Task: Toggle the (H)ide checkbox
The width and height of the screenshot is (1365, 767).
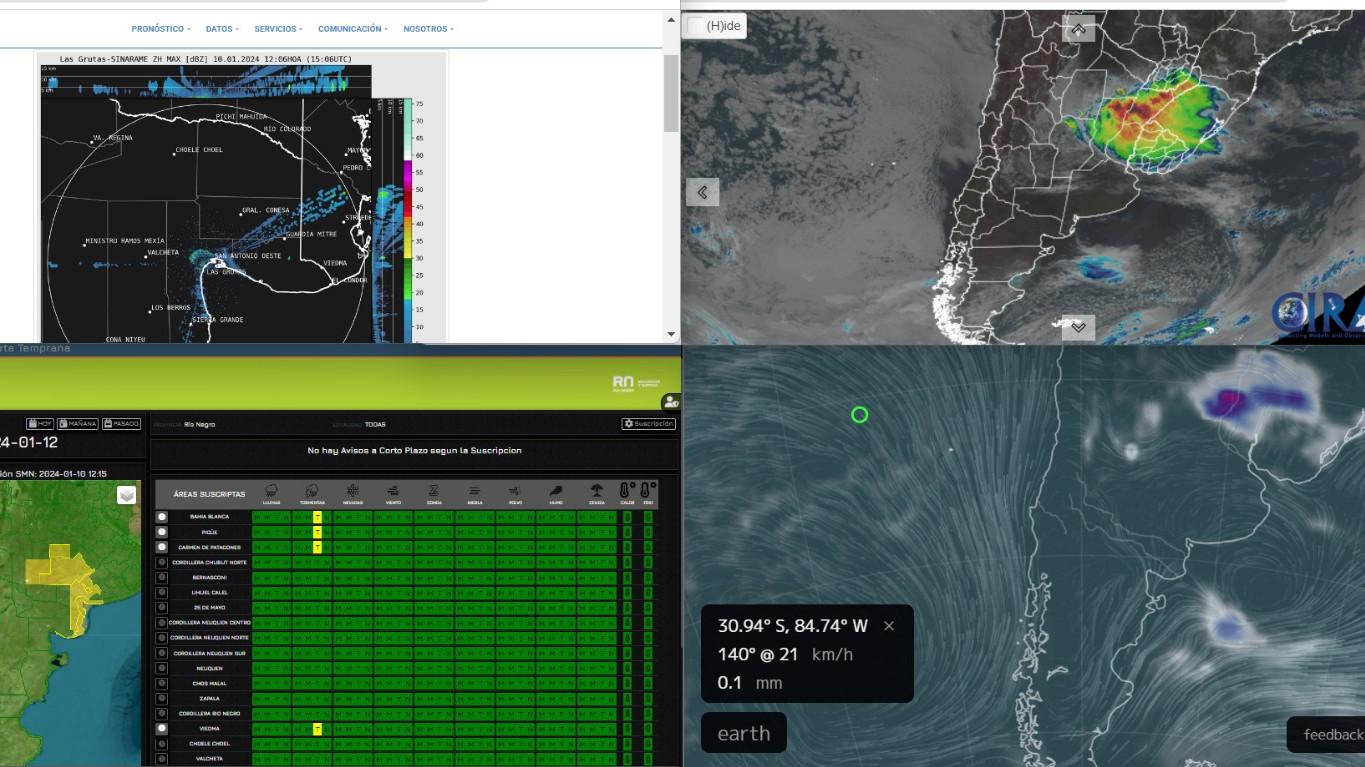Action: [x=695, y=26]
